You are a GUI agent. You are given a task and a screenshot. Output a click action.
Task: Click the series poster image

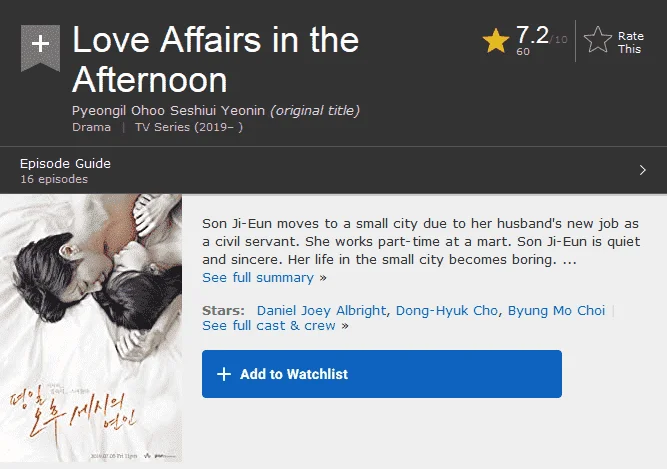coord(91,328)
